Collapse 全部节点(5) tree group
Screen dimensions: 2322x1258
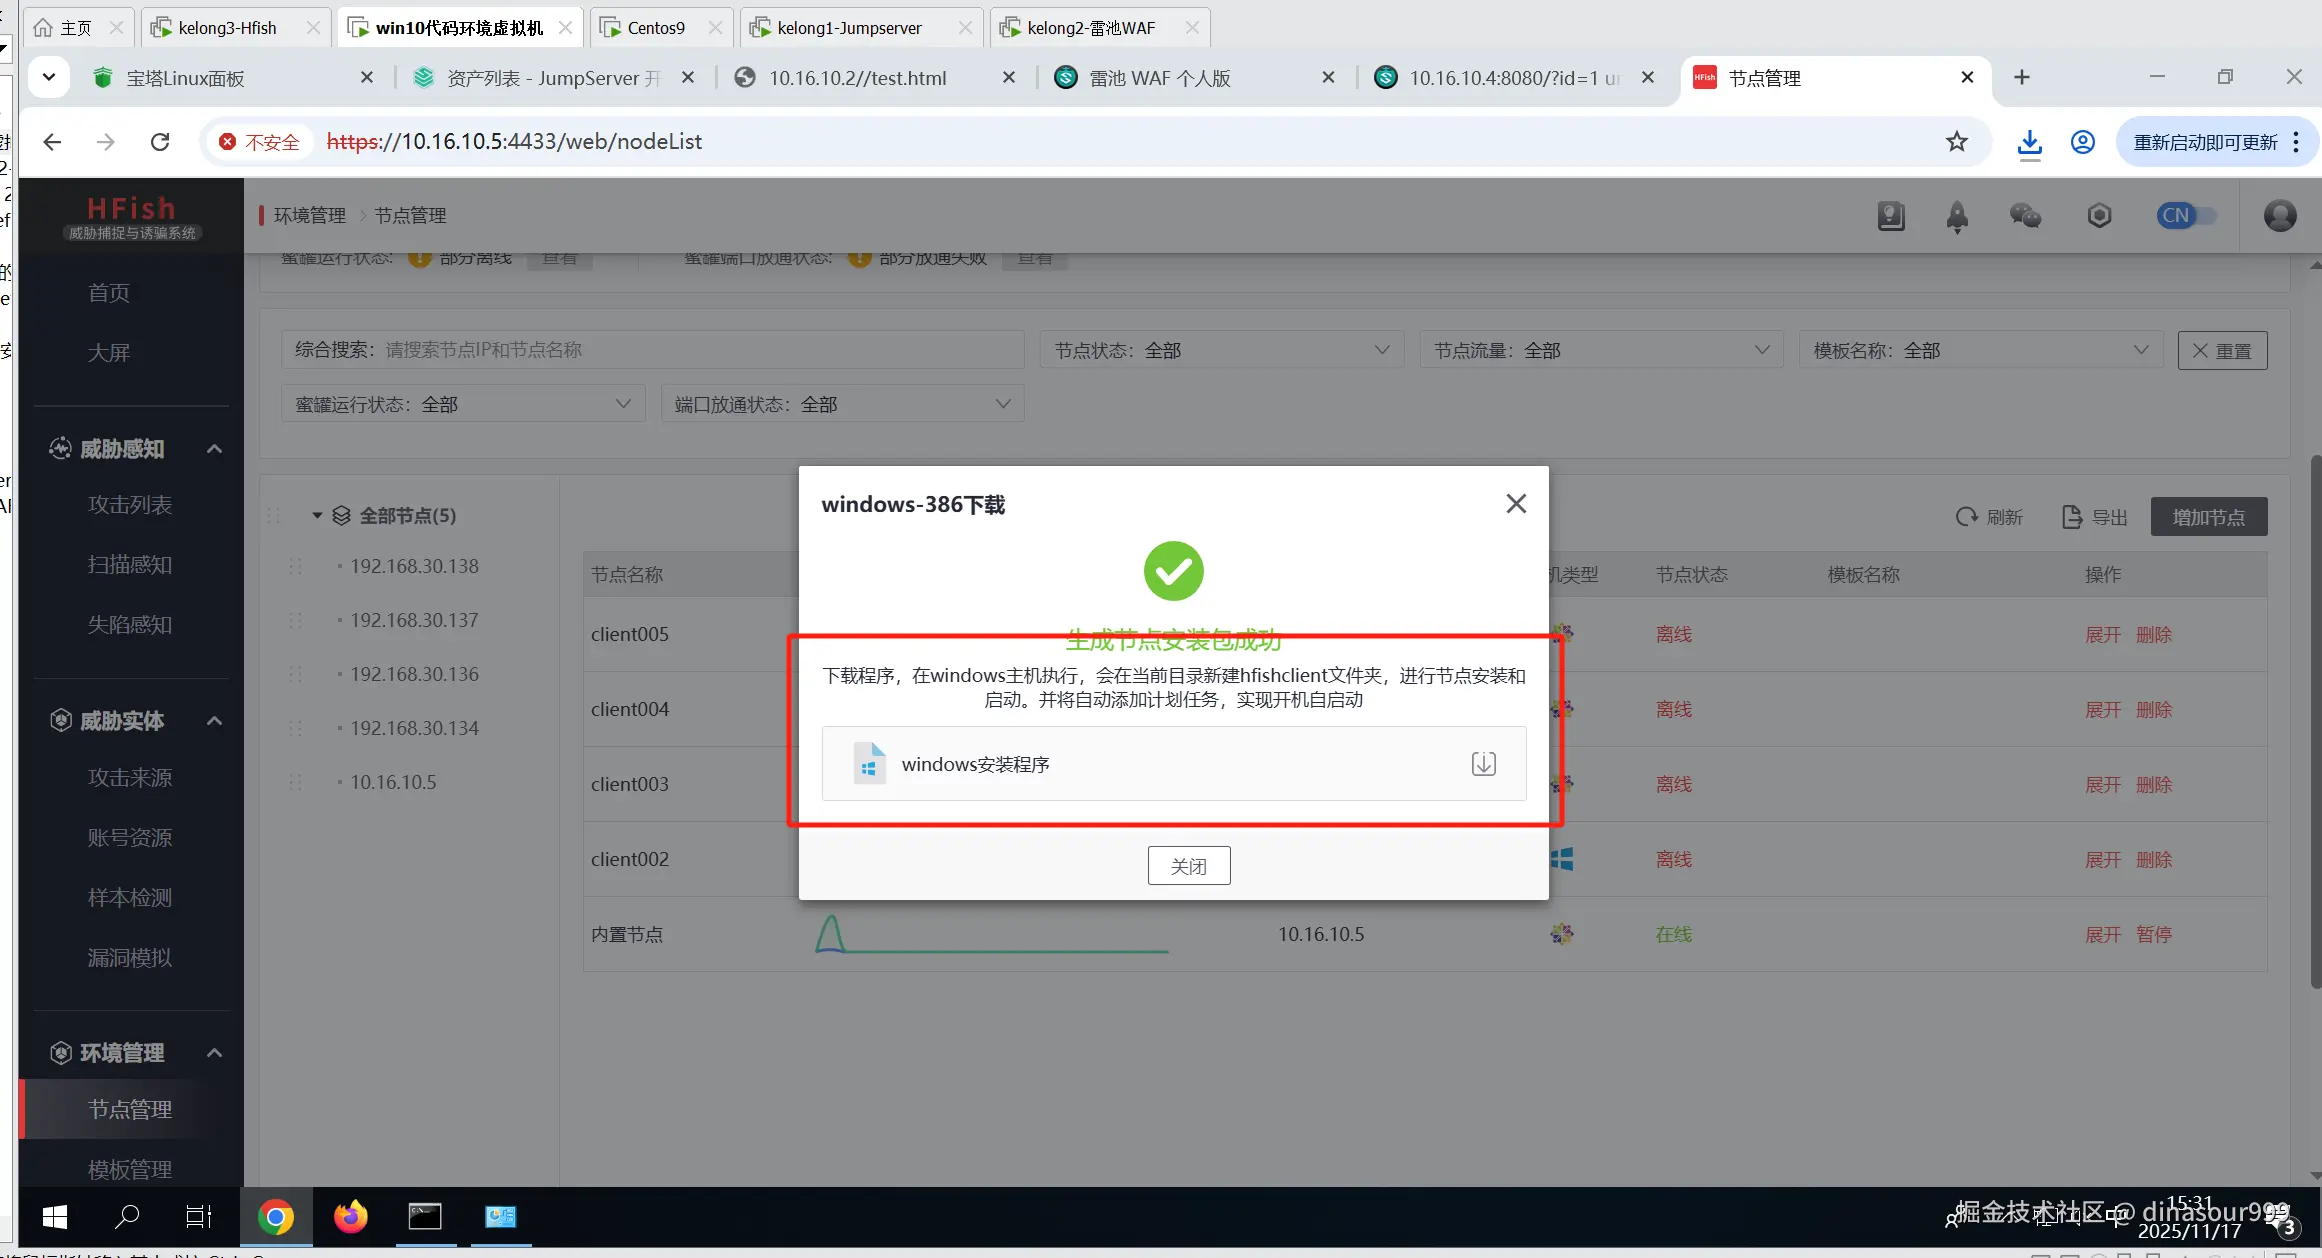click(x=317, y=516)
